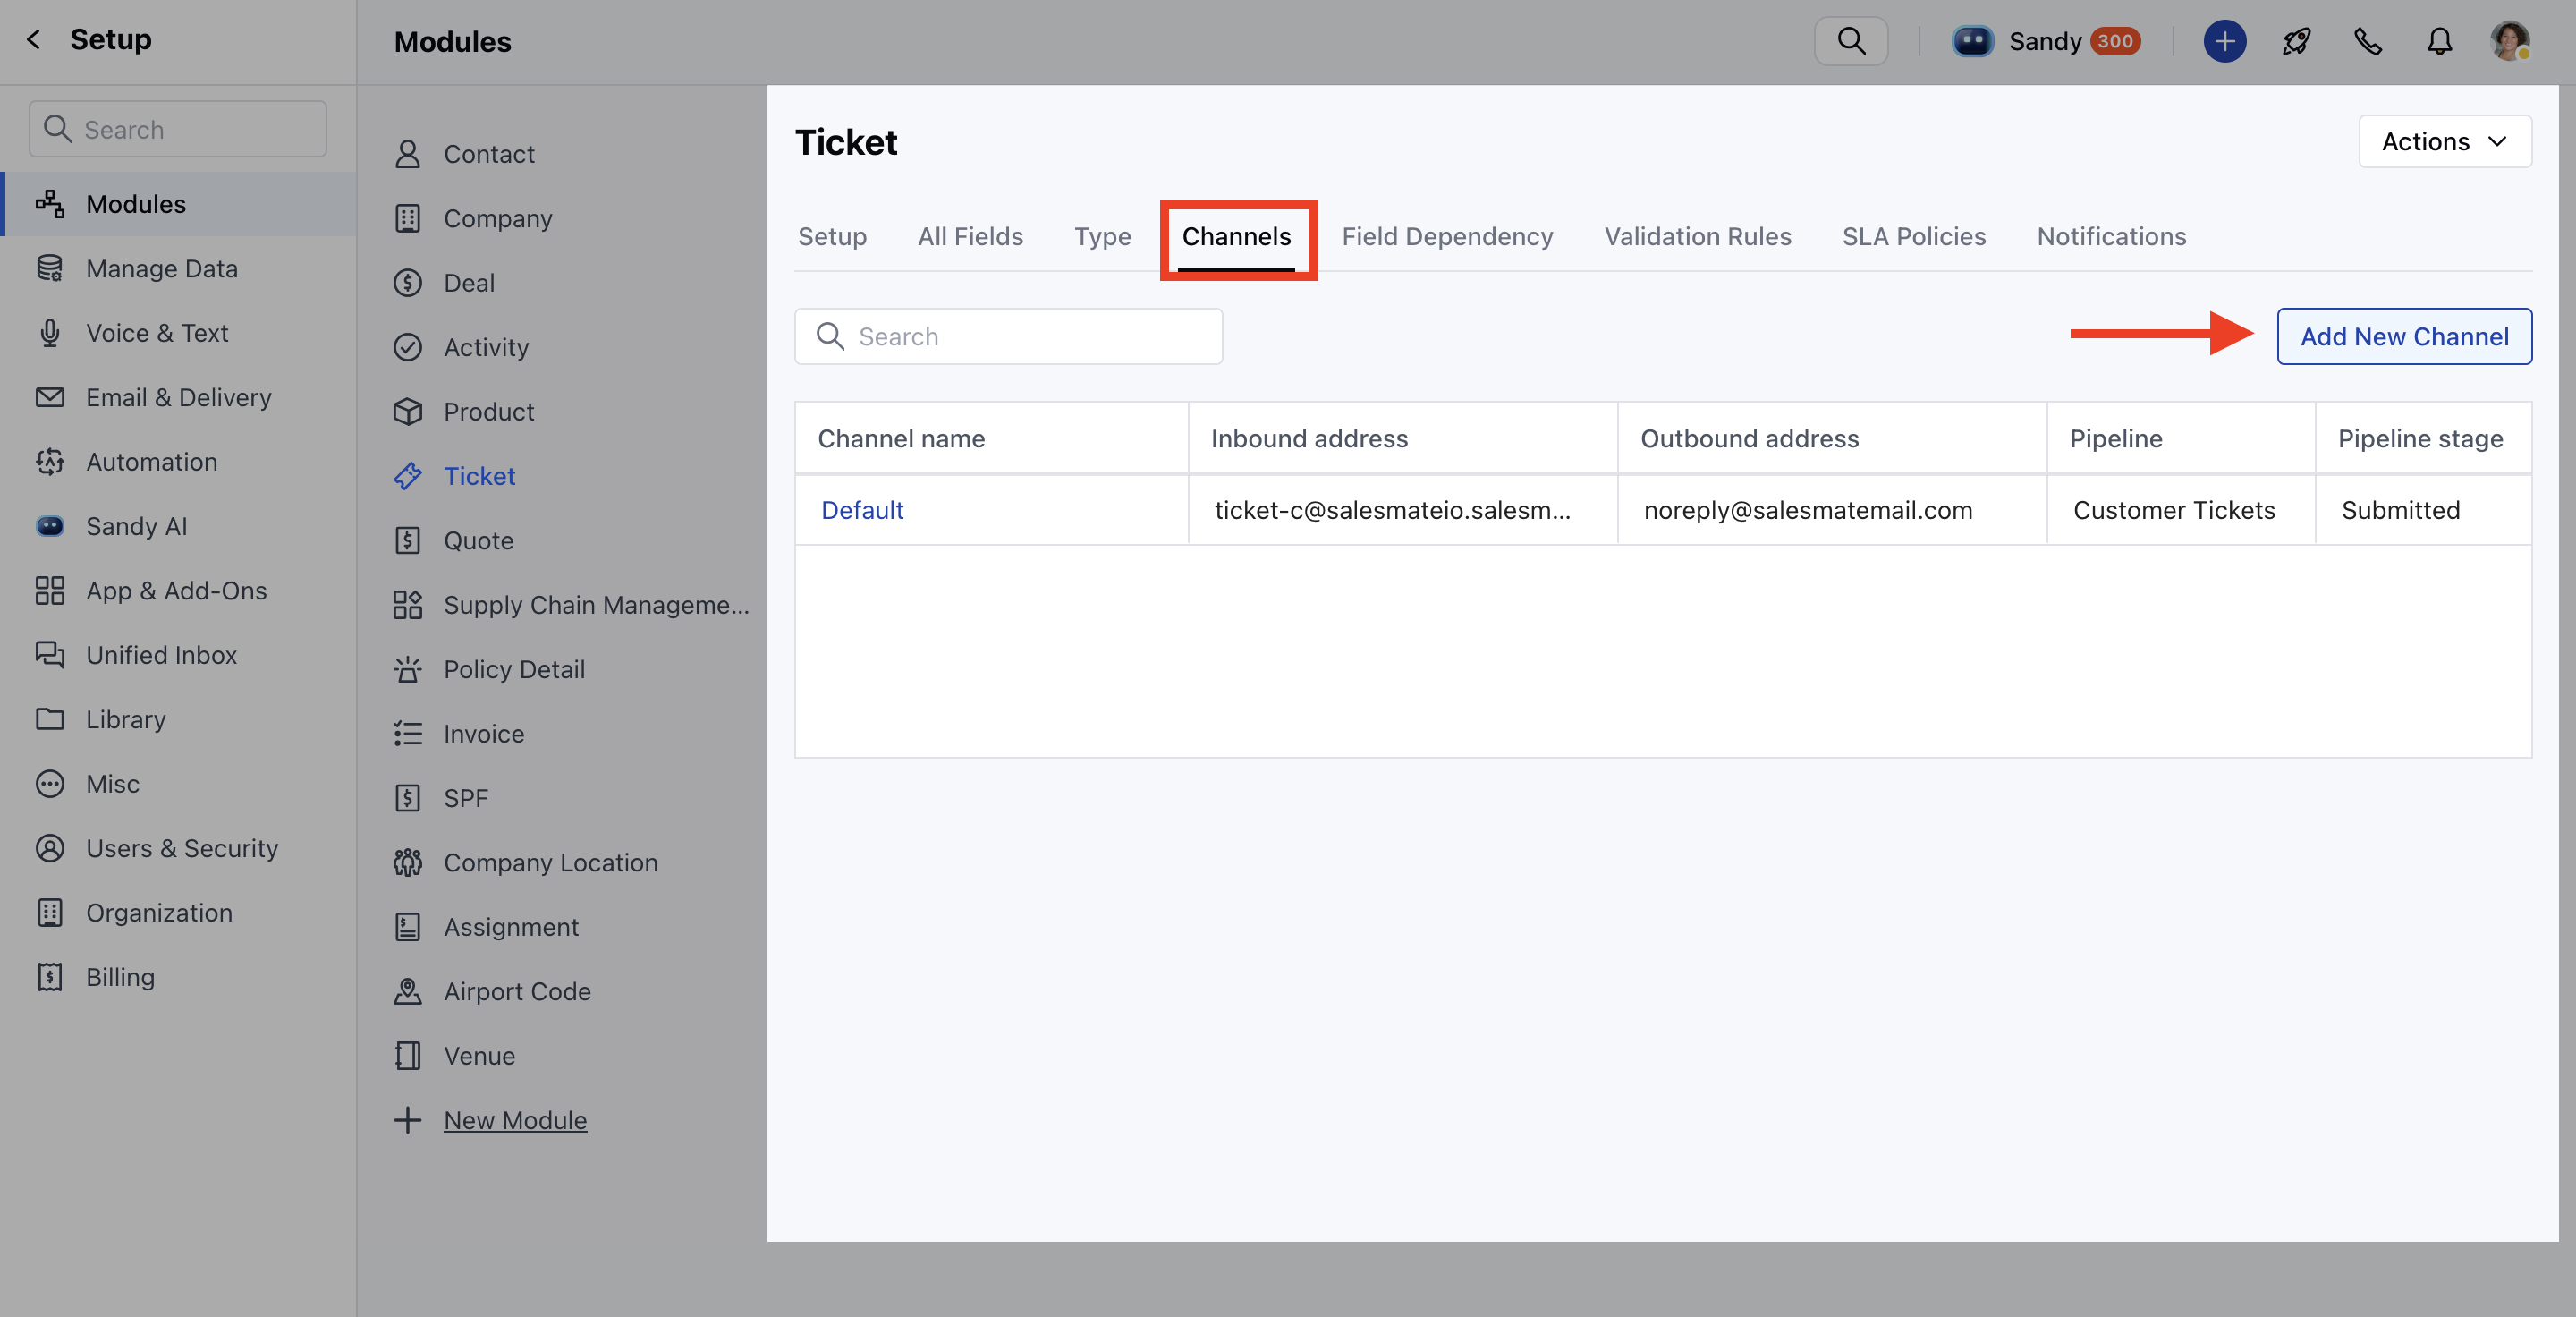Screen dimensions: 2576x1317
Task: Click the Inbound address column header
Action: [x=1403, y=438]
